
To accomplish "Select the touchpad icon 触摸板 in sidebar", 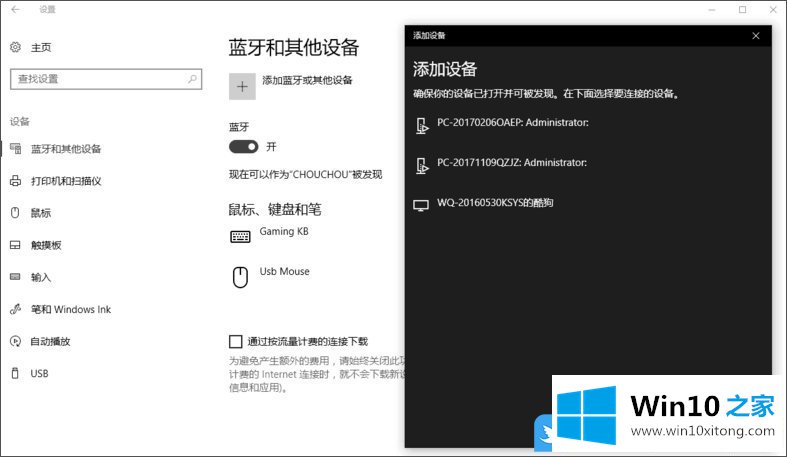I will [x=15, y=245].
